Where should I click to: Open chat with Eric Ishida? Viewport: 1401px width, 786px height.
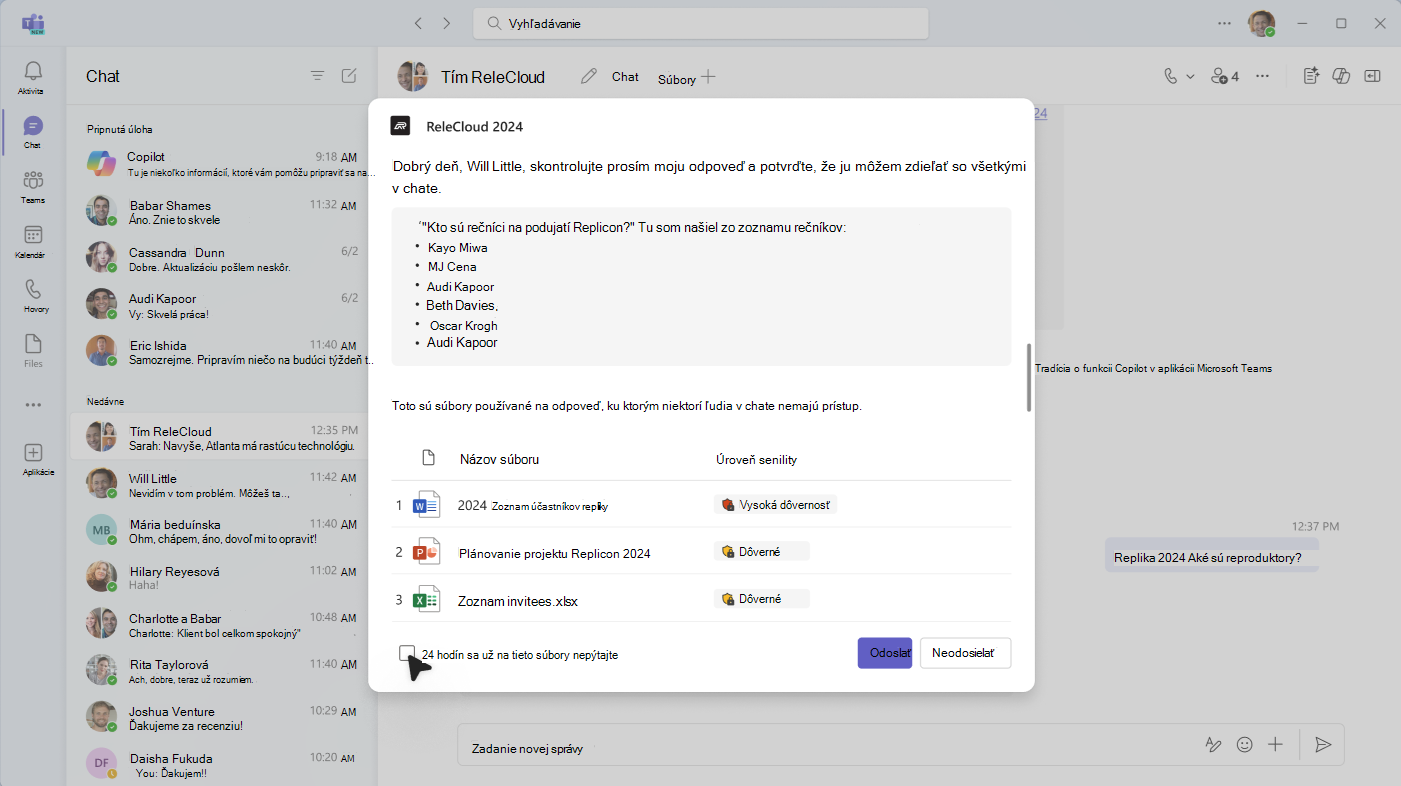[222, 352]
